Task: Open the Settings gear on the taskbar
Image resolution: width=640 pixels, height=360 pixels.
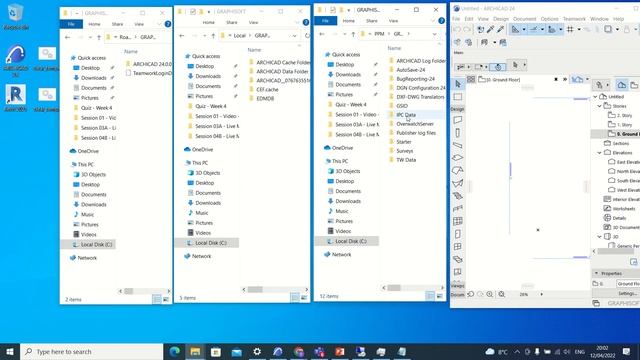Action: (x=257, y=351)
